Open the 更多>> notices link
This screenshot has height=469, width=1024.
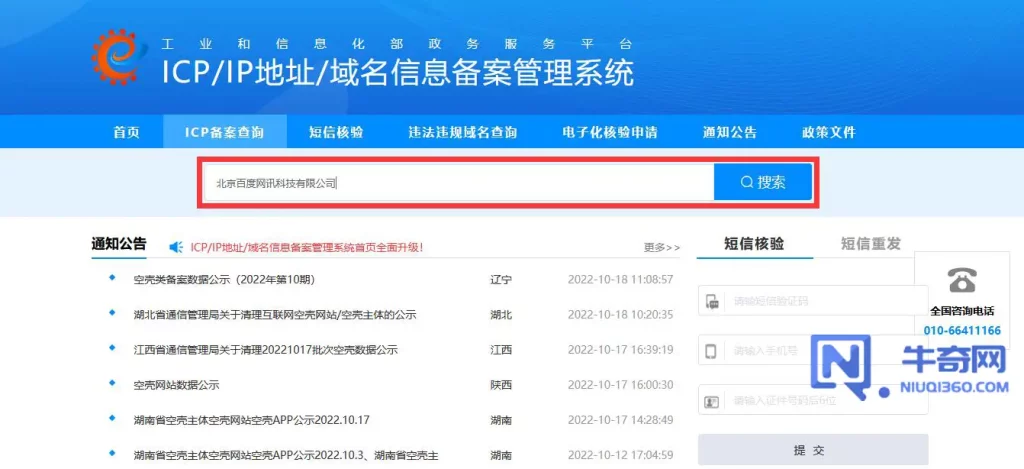(662, 248)
